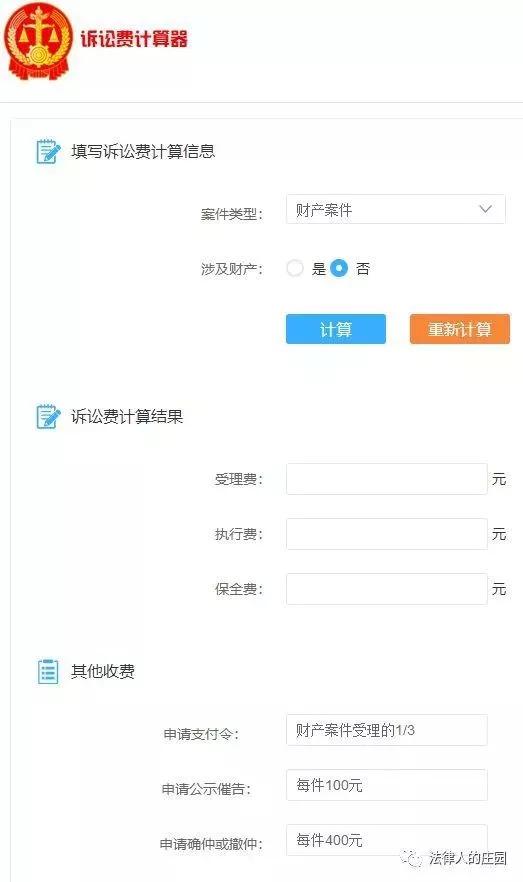The image size is (523, 882).
Task: Click the 填写诉讼费计算信息 heading
Action: pyautogui.click(x=143, y=151)
